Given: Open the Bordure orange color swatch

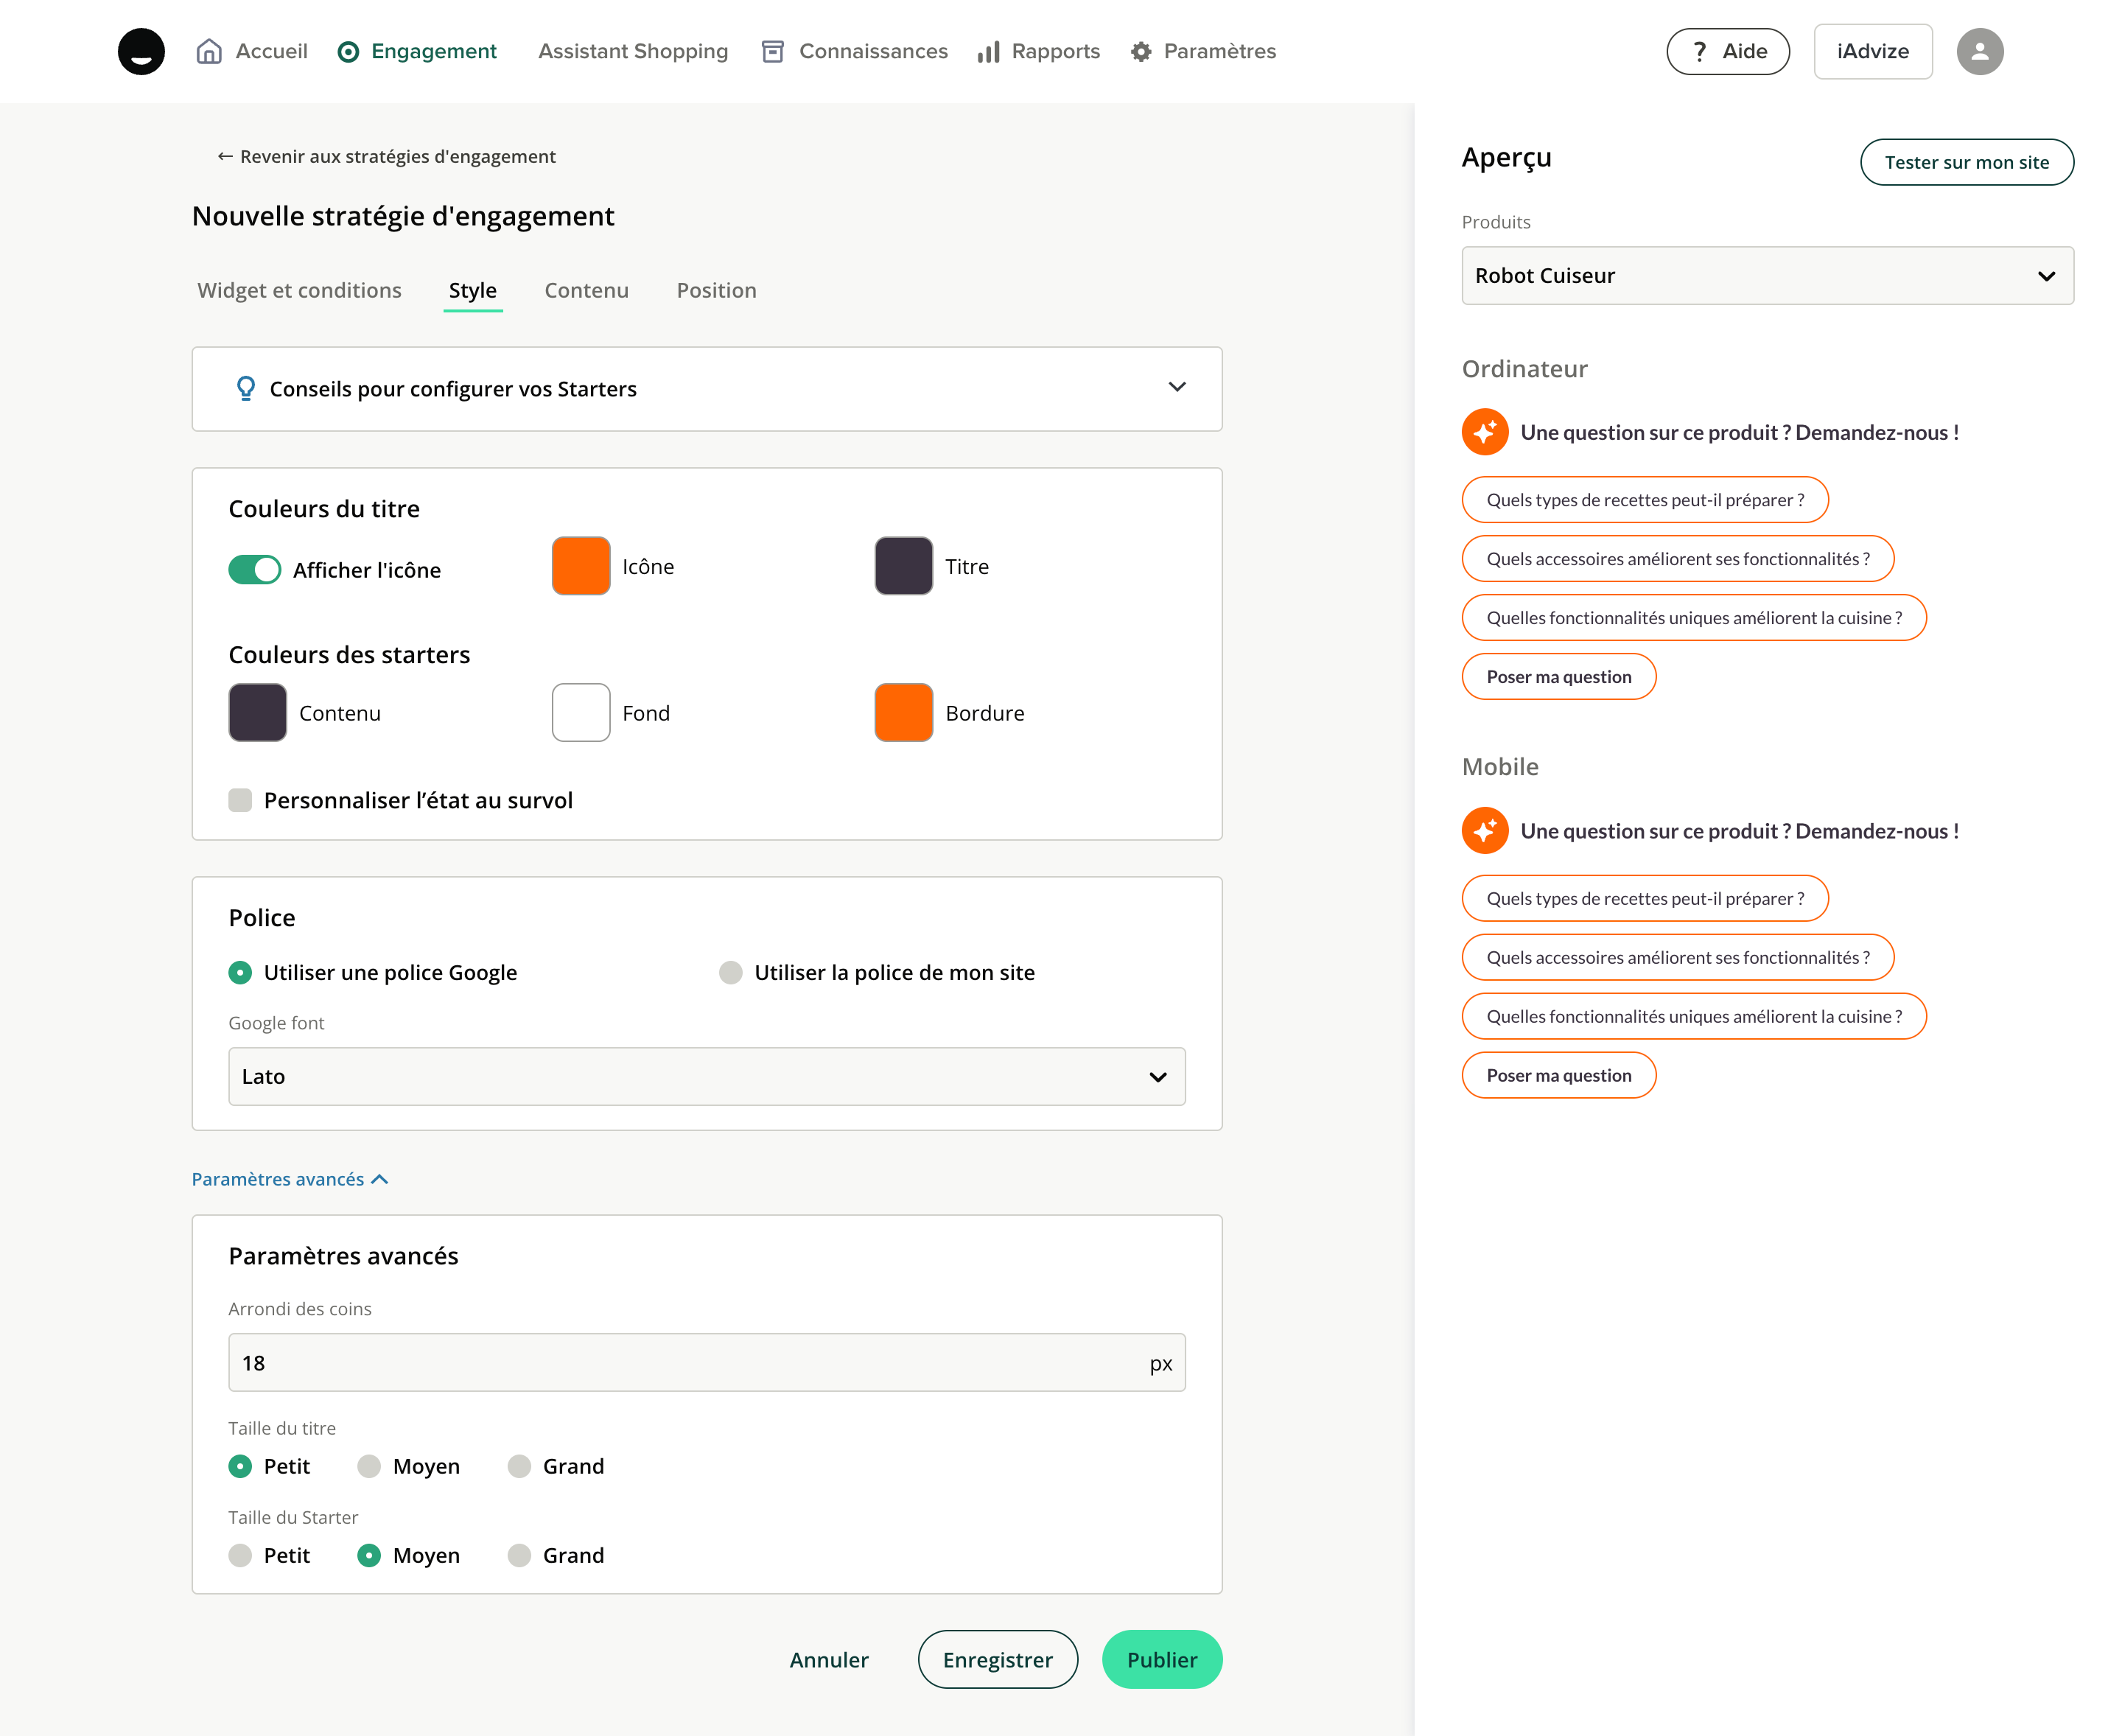Looking at the screenshot, I should click(x=903, y=712).
